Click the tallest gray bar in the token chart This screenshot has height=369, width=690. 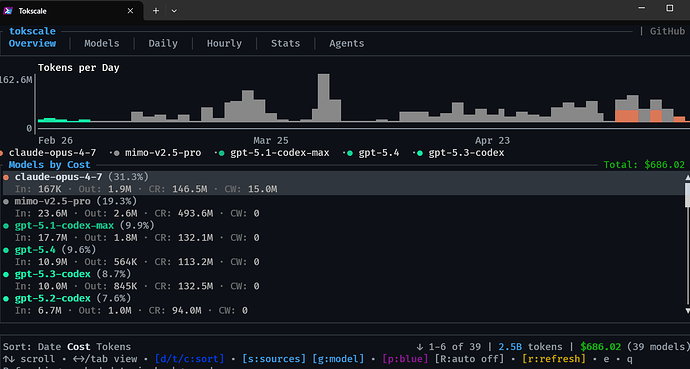(323, 97)
